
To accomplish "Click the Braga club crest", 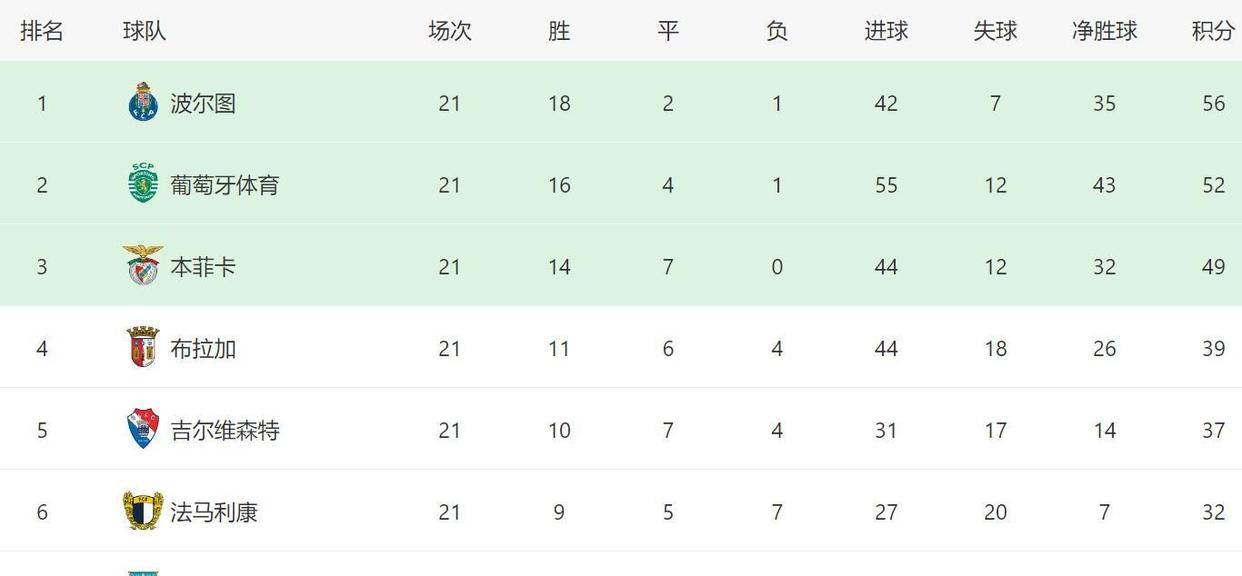I will click(x=143, y=348).
